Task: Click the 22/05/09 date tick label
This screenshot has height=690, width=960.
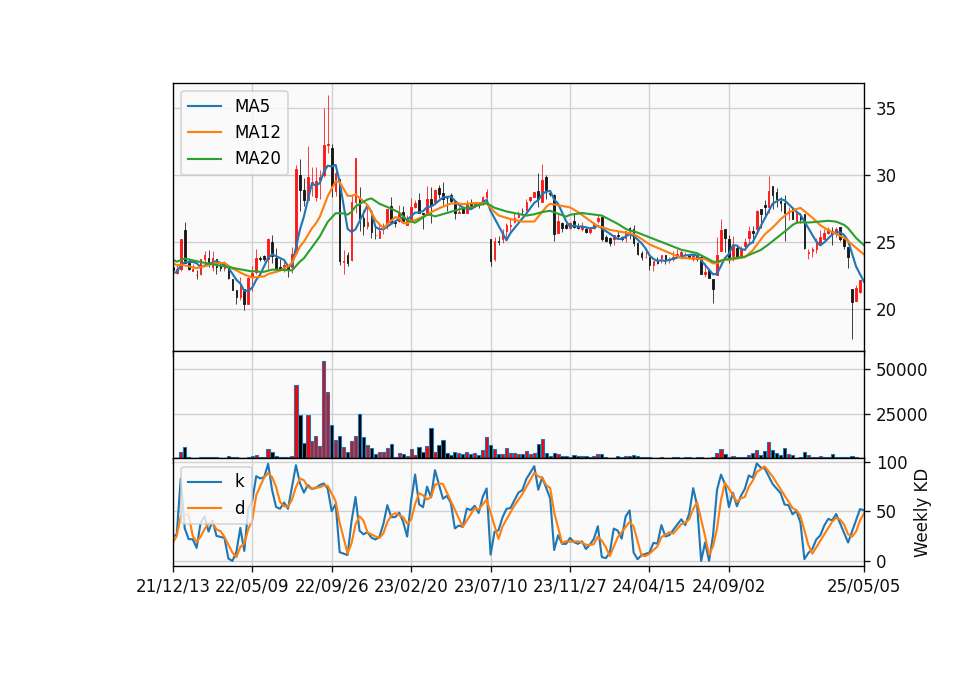Action: coord(252,586)
